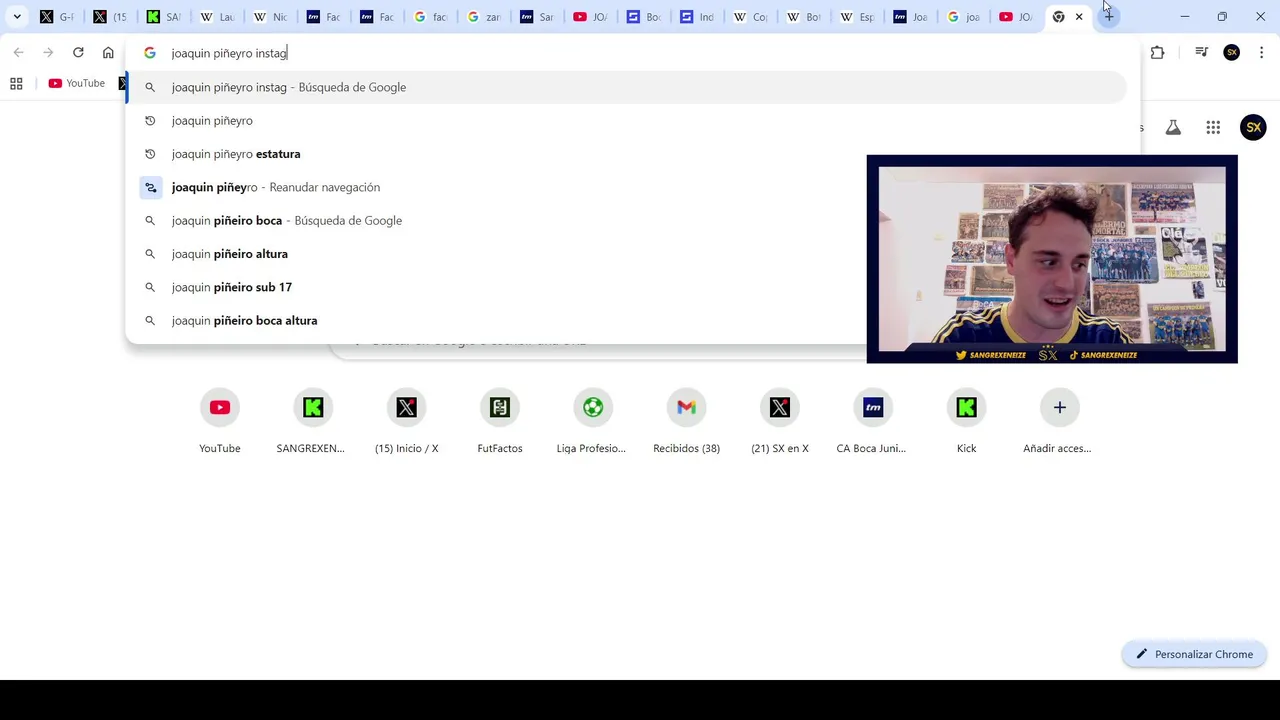Switch to the Google tab labeled 'joa'

click(964, 17)
